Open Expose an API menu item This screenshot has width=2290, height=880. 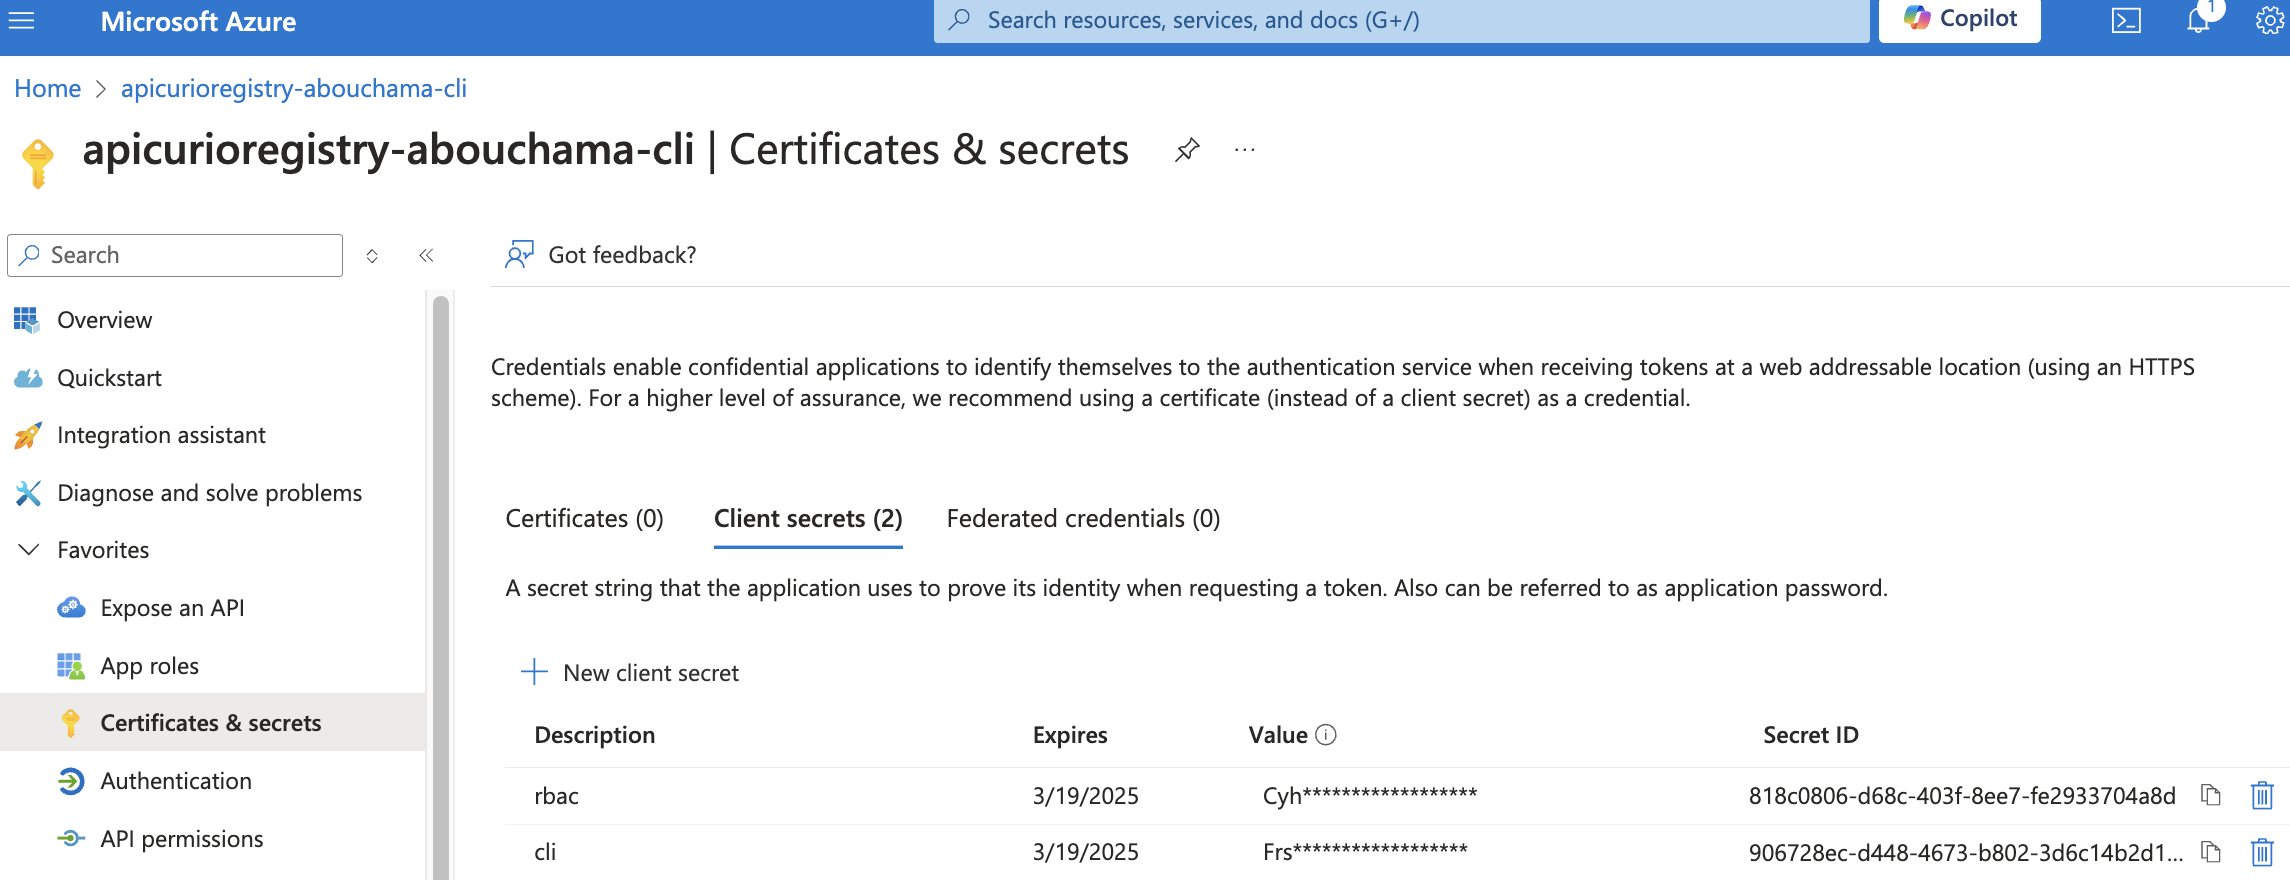click(172, 608)
